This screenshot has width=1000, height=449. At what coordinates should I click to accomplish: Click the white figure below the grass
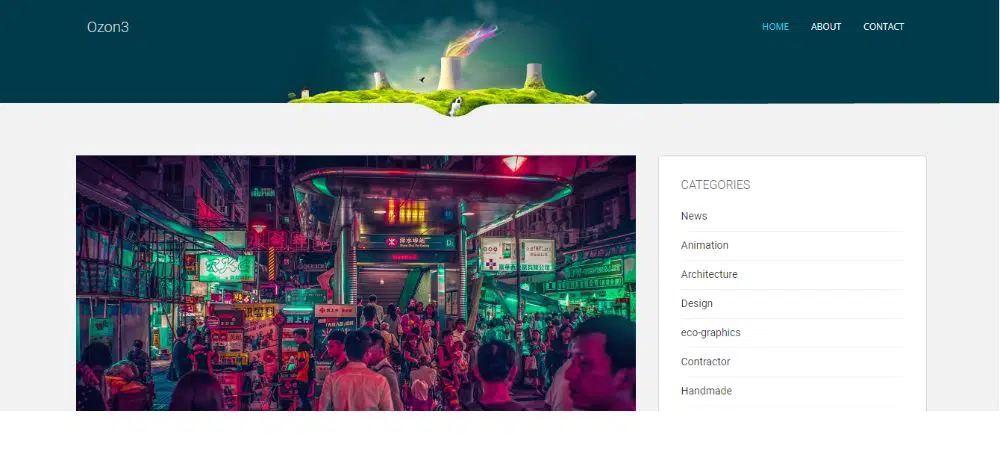coord(455,106)
